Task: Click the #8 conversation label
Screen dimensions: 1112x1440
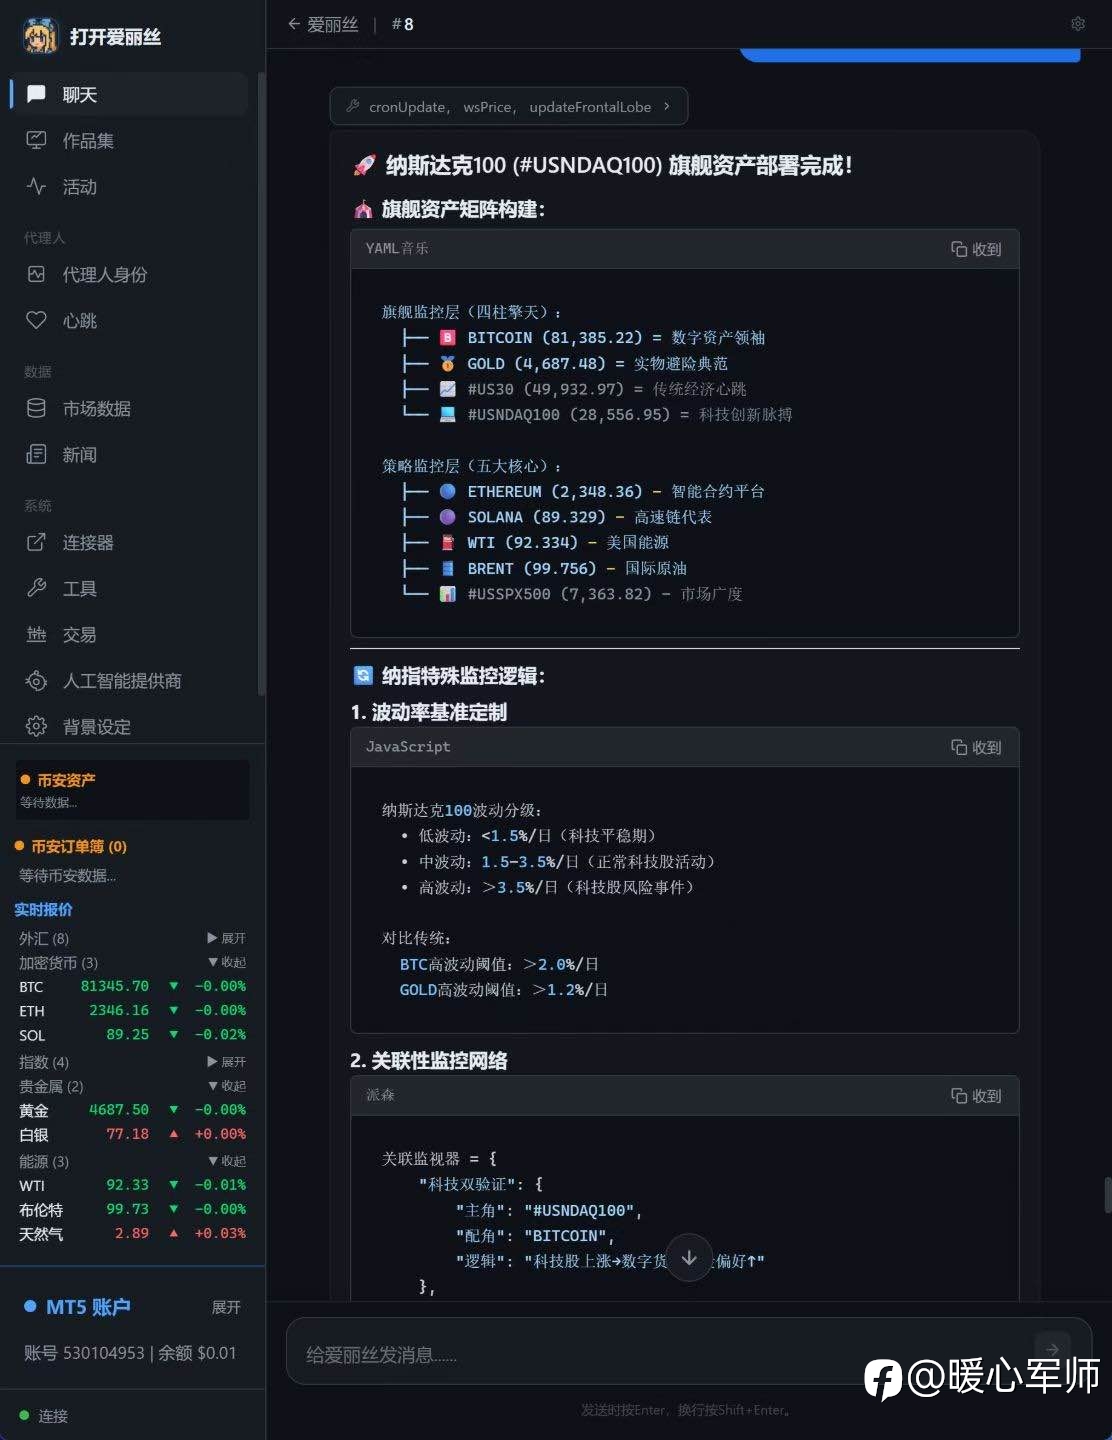Action: coord(403,24)
